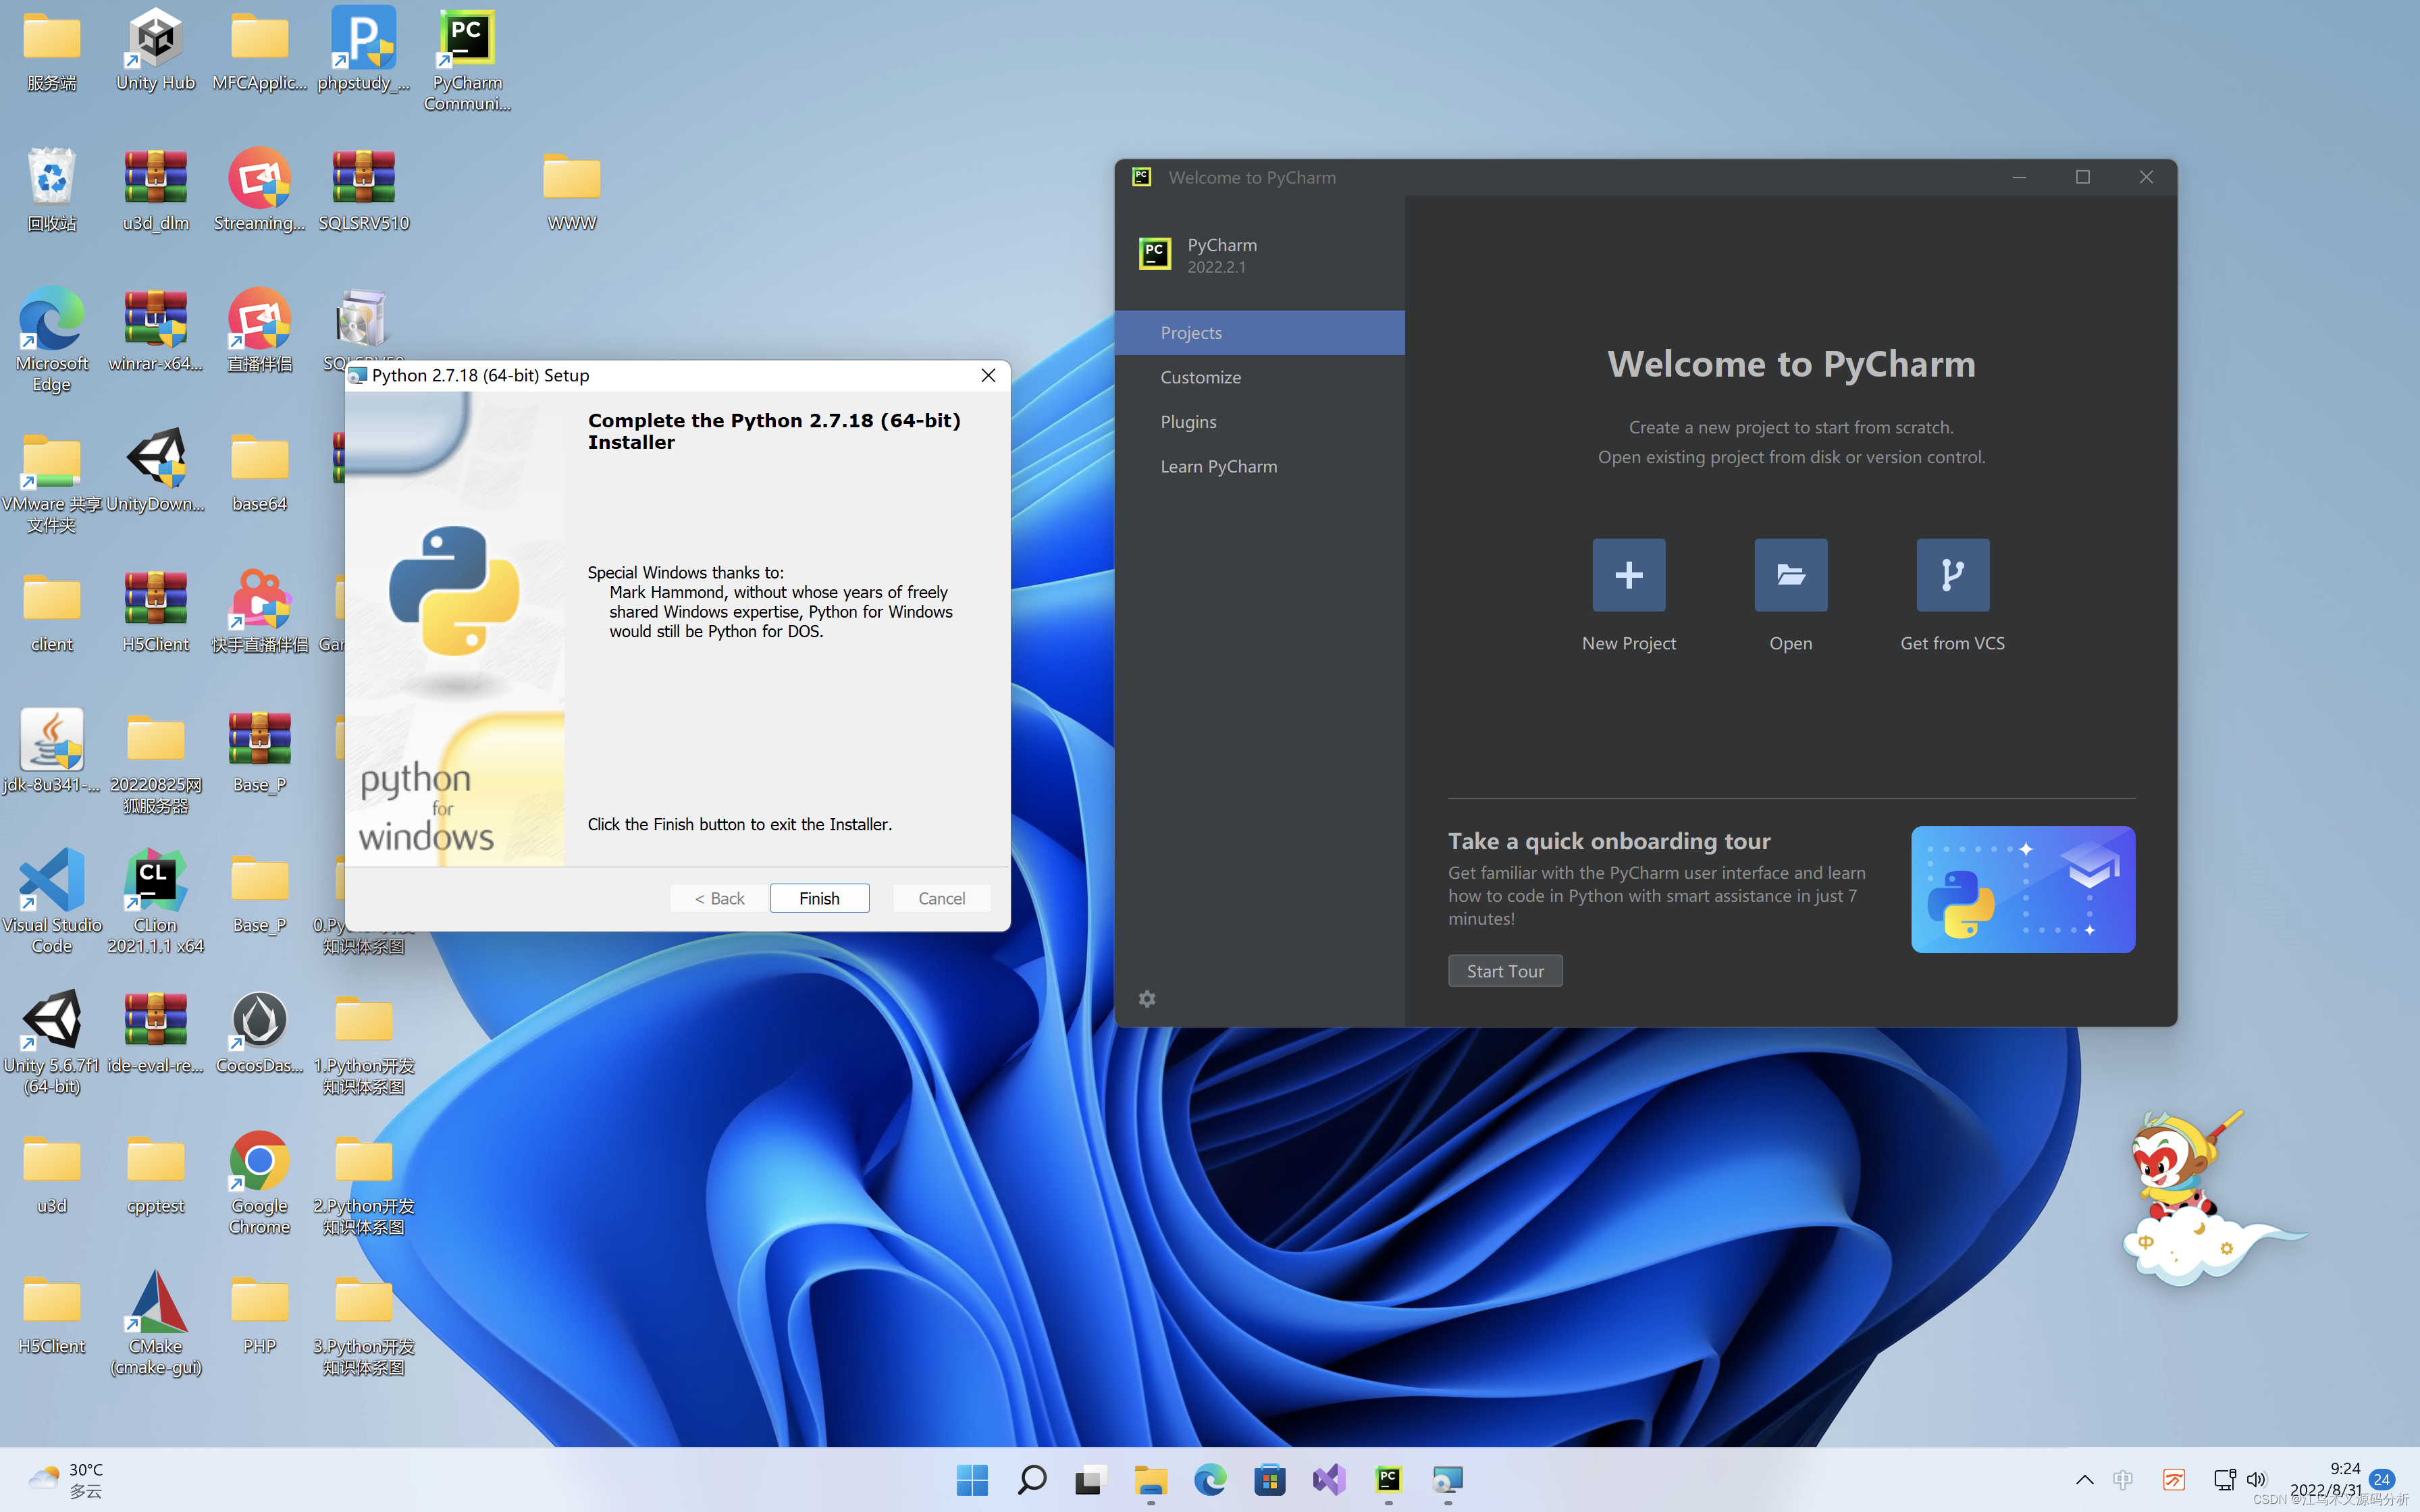
Task: Click Finish in Python Setup dialog
Action: click(x=819, y=898)
